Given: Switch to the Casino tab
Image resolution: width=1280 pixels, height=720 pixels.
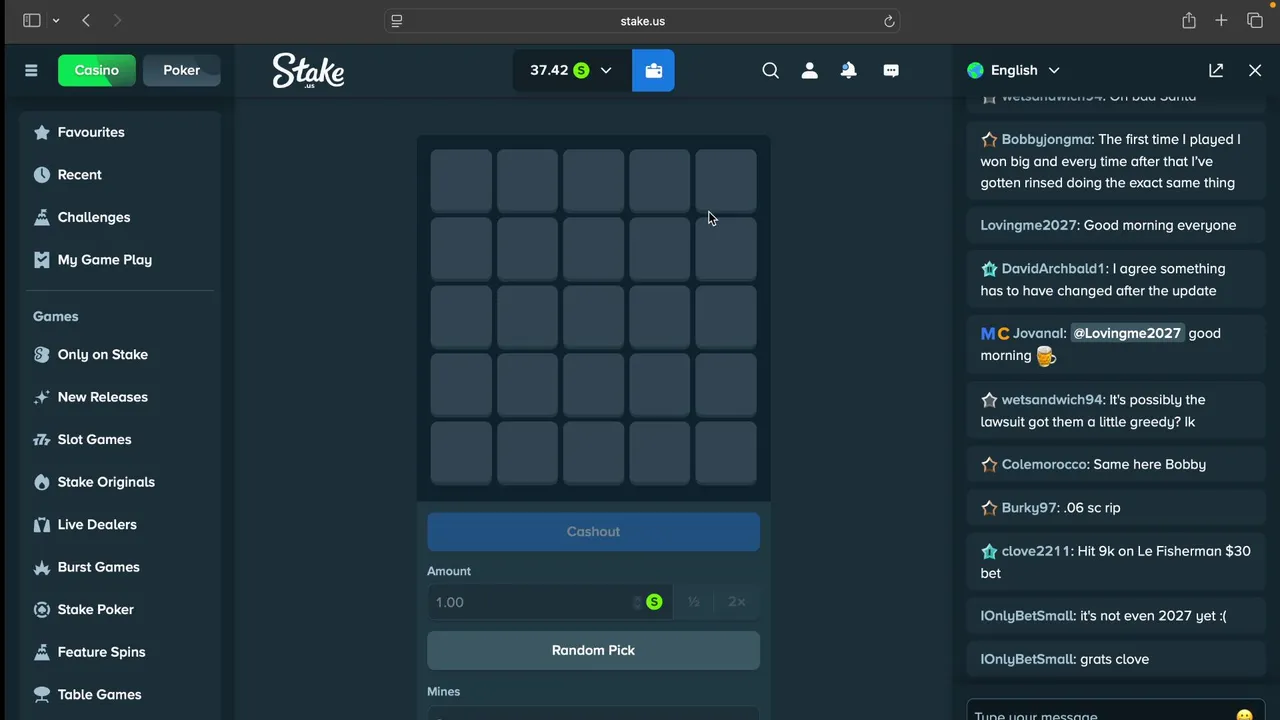Looking at the screenshot, I should 97,70.
